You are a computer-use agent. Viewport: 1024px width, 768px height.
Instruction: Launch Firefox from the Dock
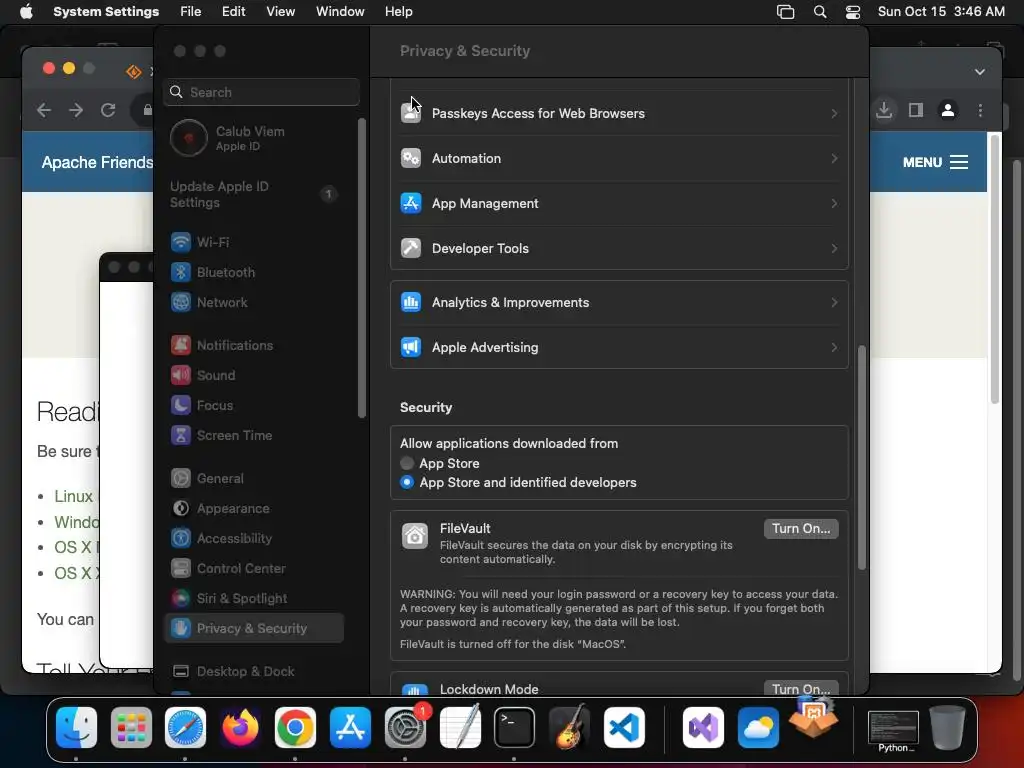point(240,727)
